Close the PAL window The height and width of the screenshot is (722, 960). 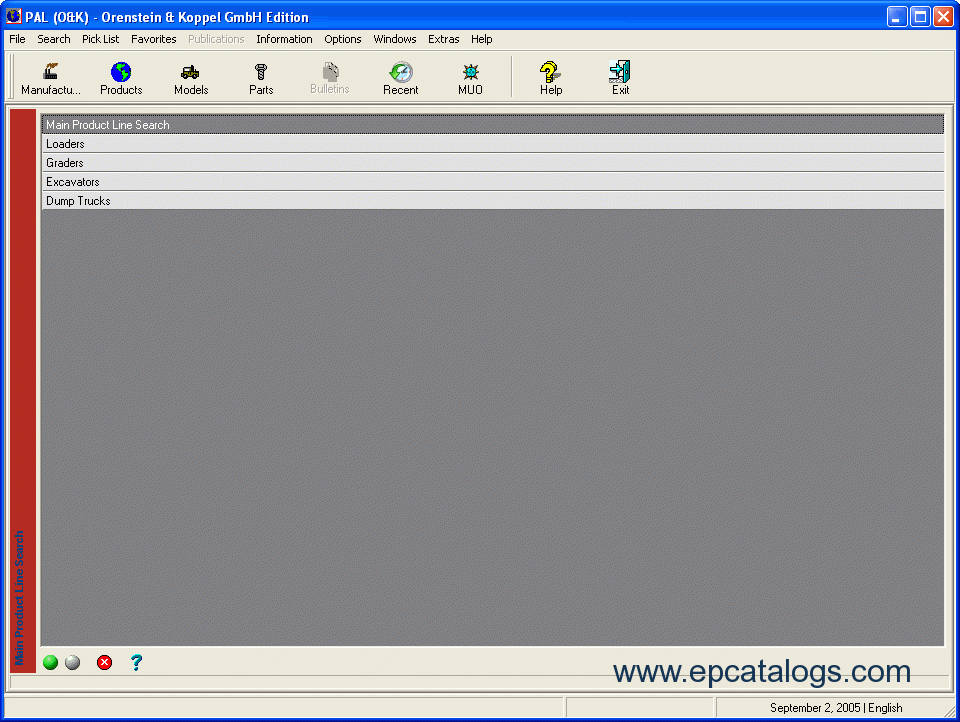pyautogui.click(x=943, y=17)
